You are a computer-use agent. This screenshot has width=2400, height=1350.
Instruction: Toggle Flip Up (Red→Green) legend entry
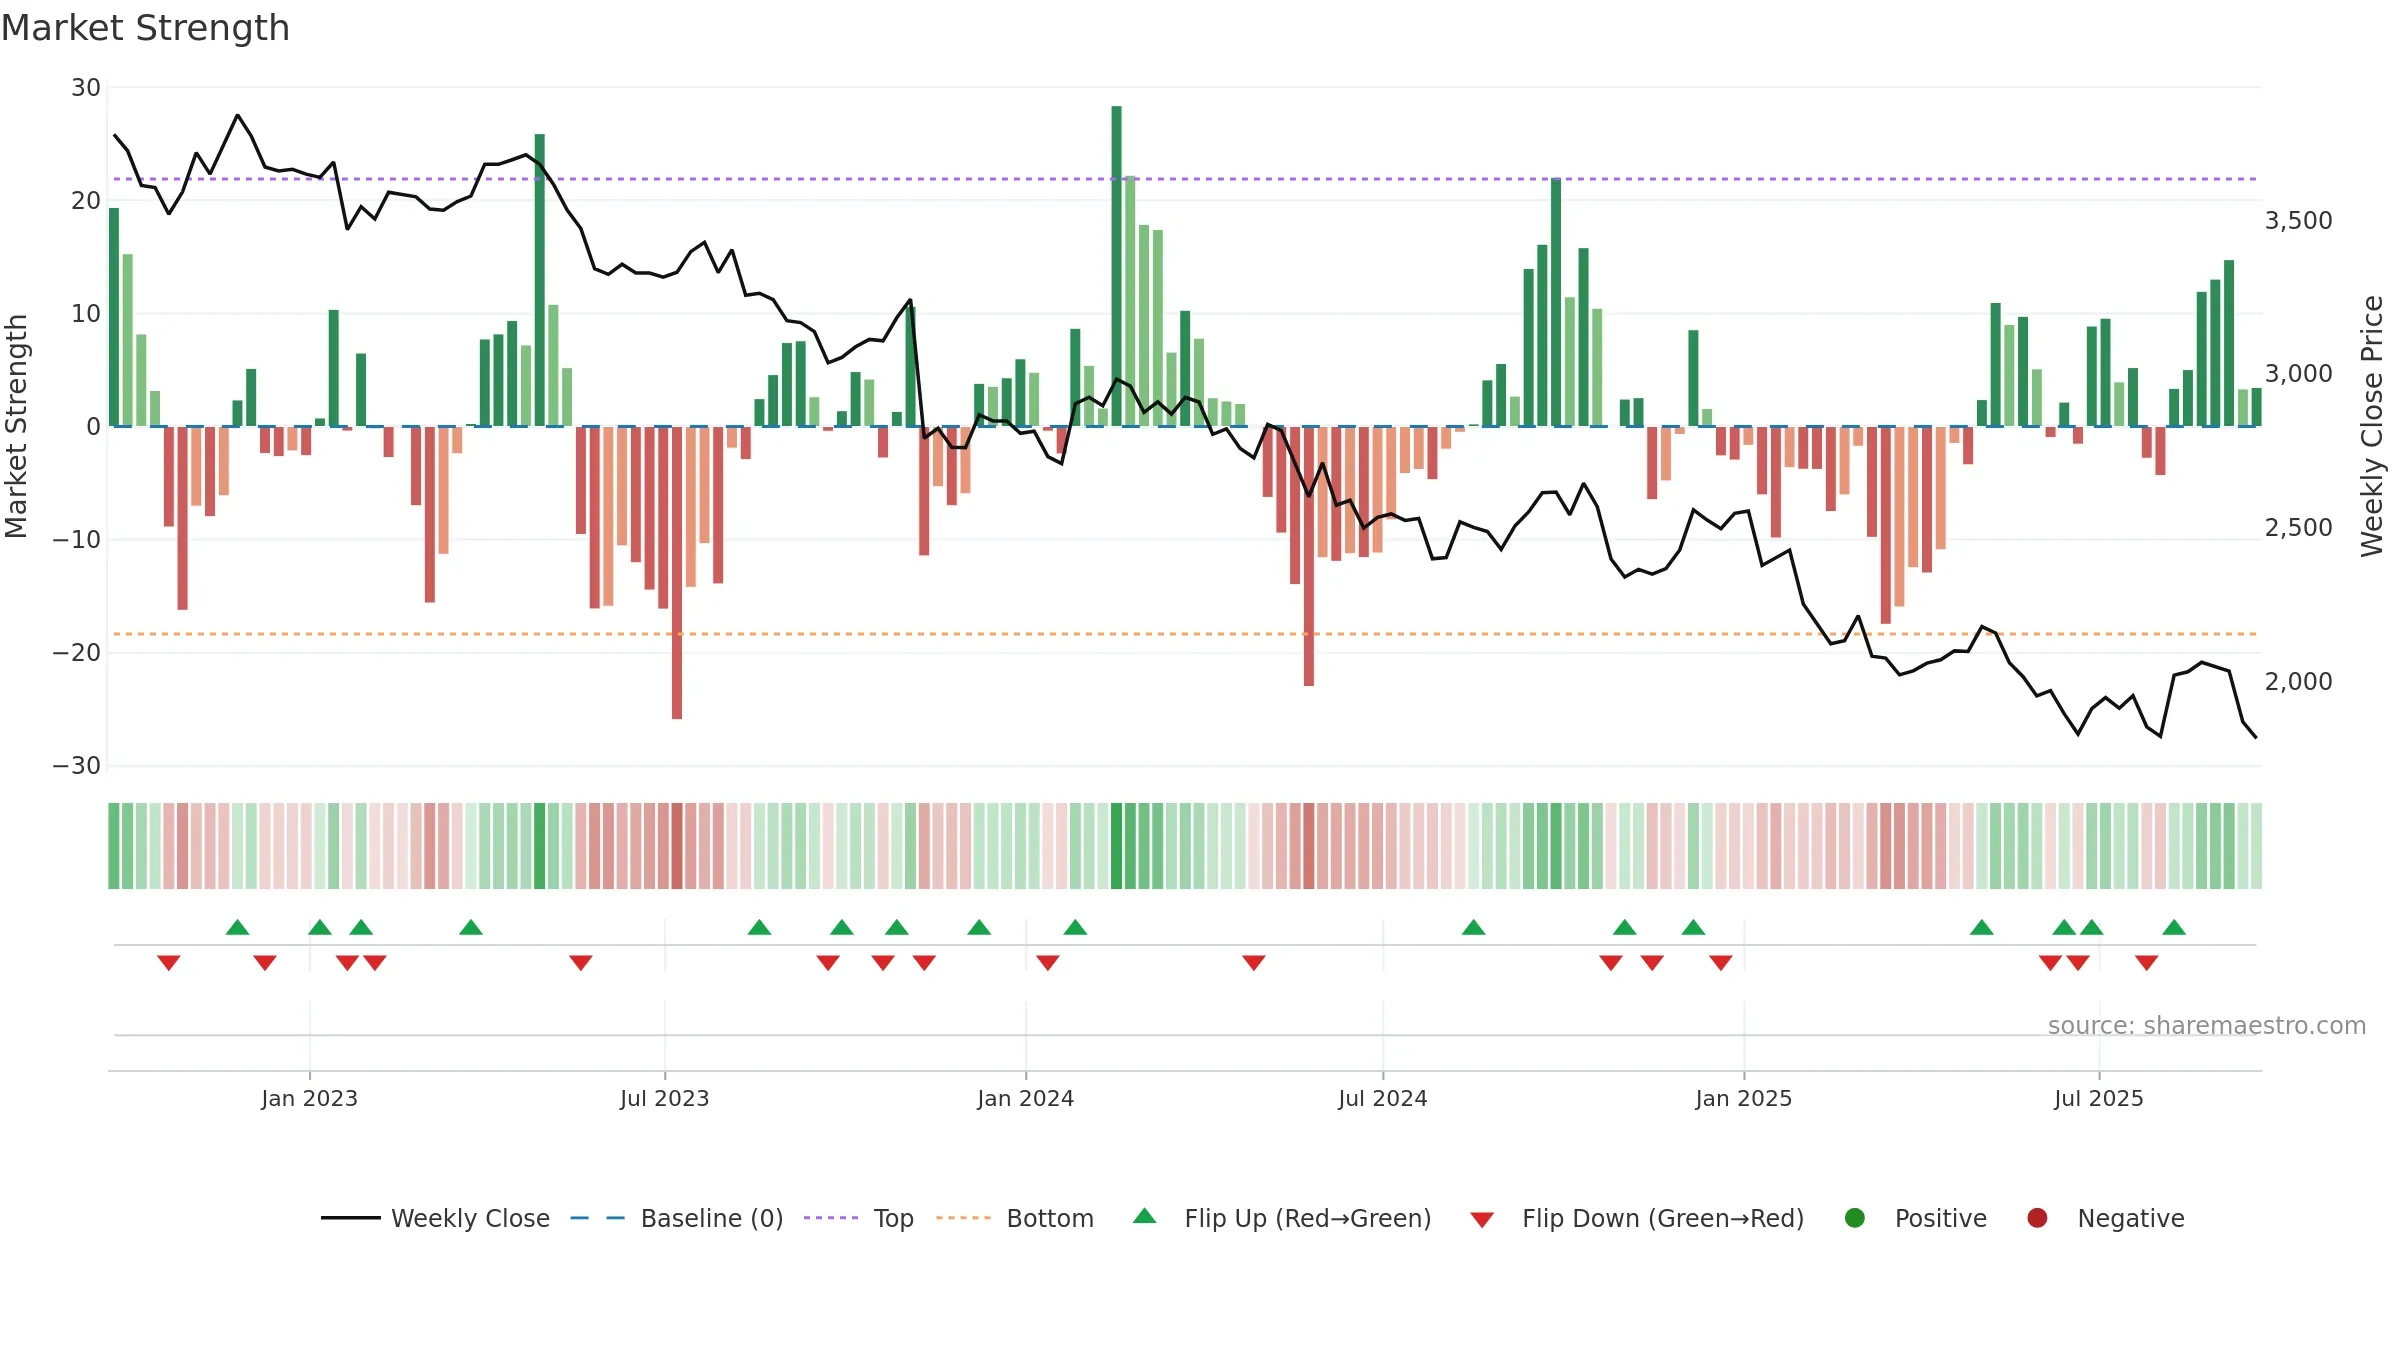coord(1282,1218)
